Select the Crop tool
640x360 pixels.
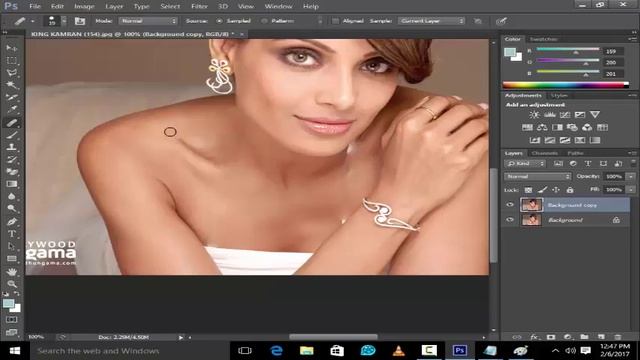coord(12,97)
